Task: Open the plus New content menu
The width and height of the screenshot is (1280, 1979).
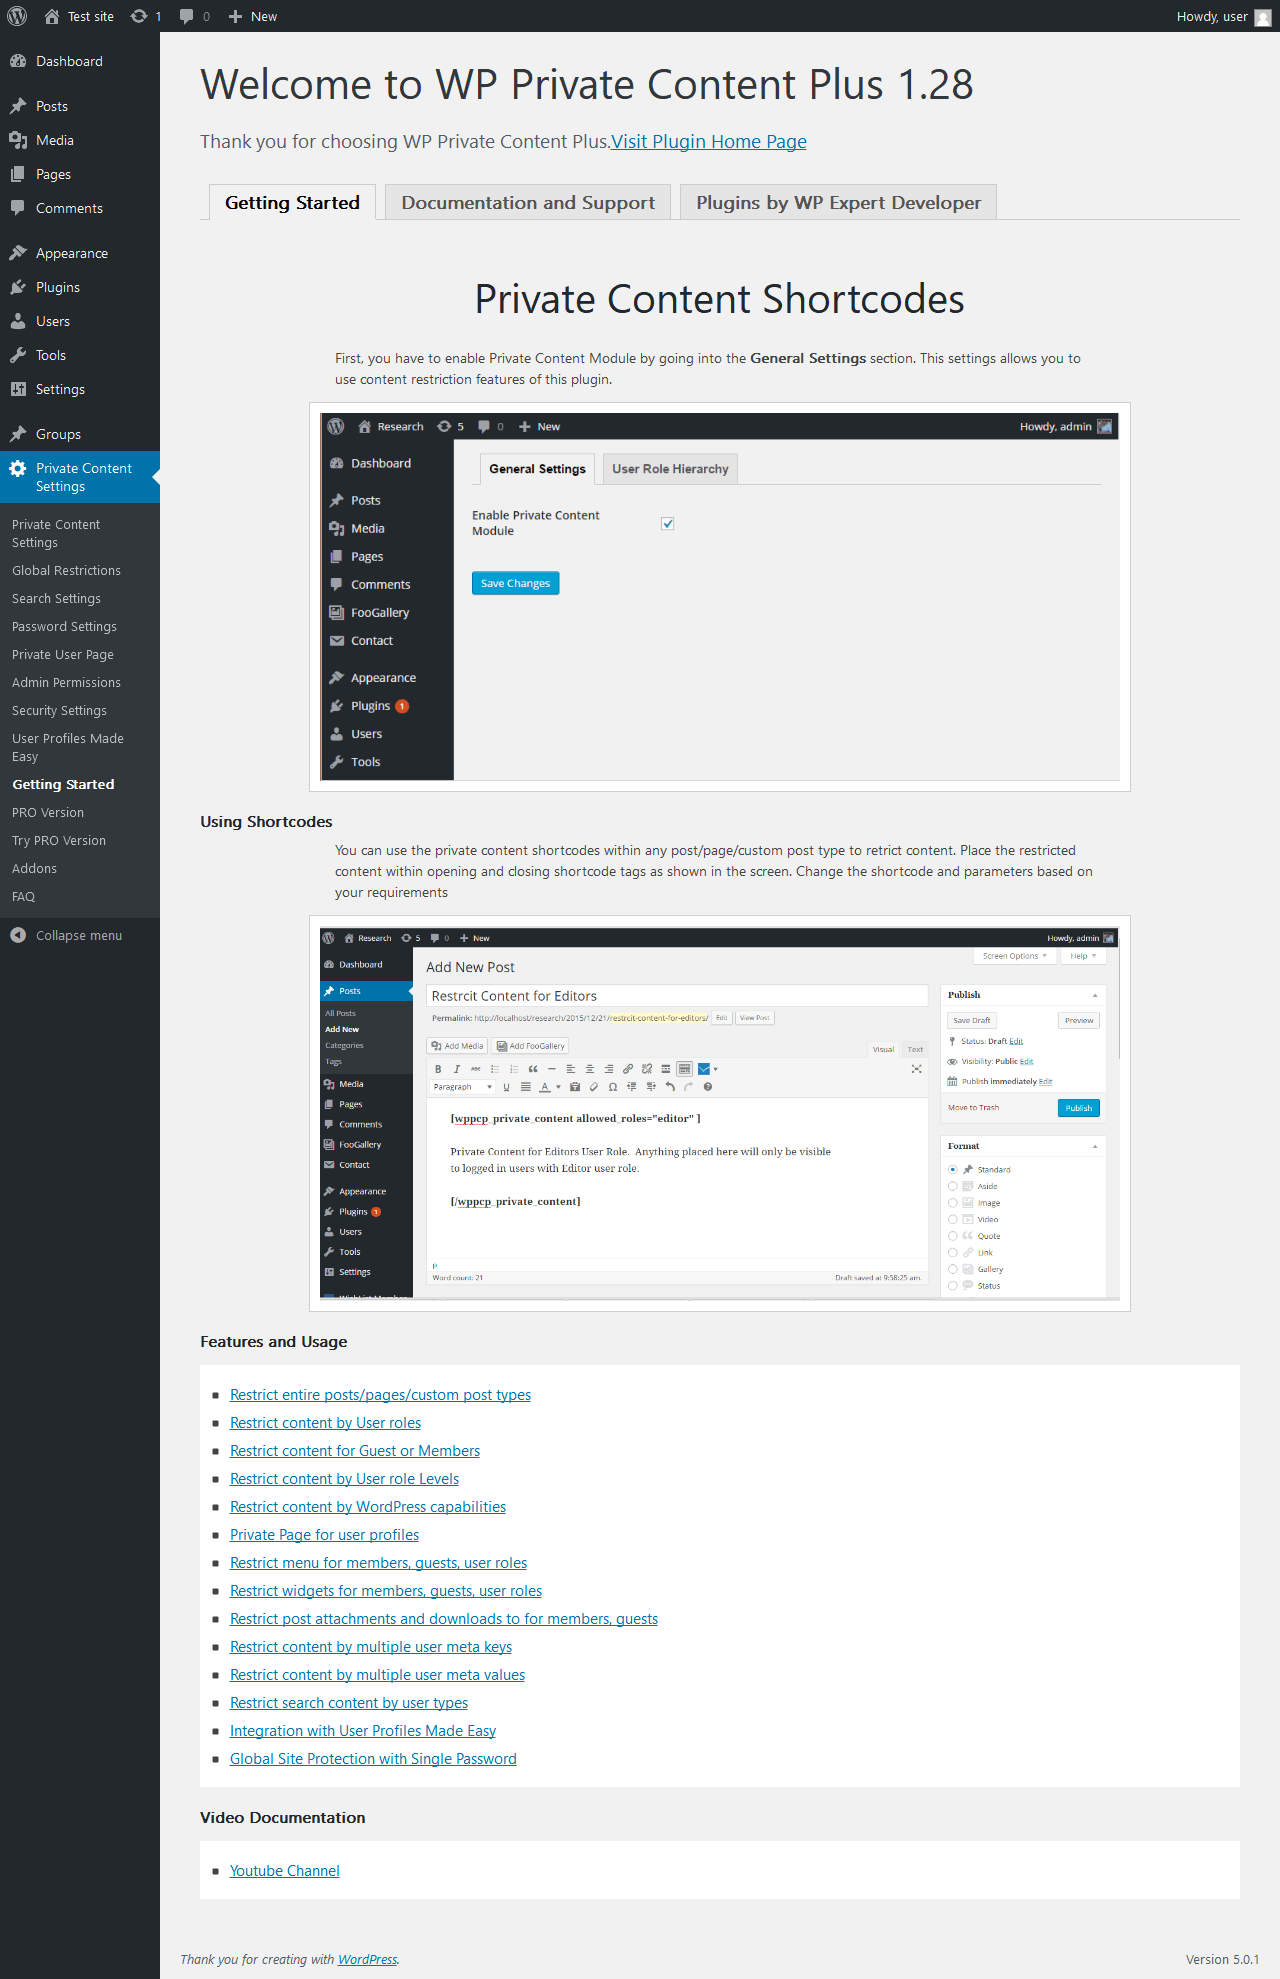Action: tap(253, 16)
